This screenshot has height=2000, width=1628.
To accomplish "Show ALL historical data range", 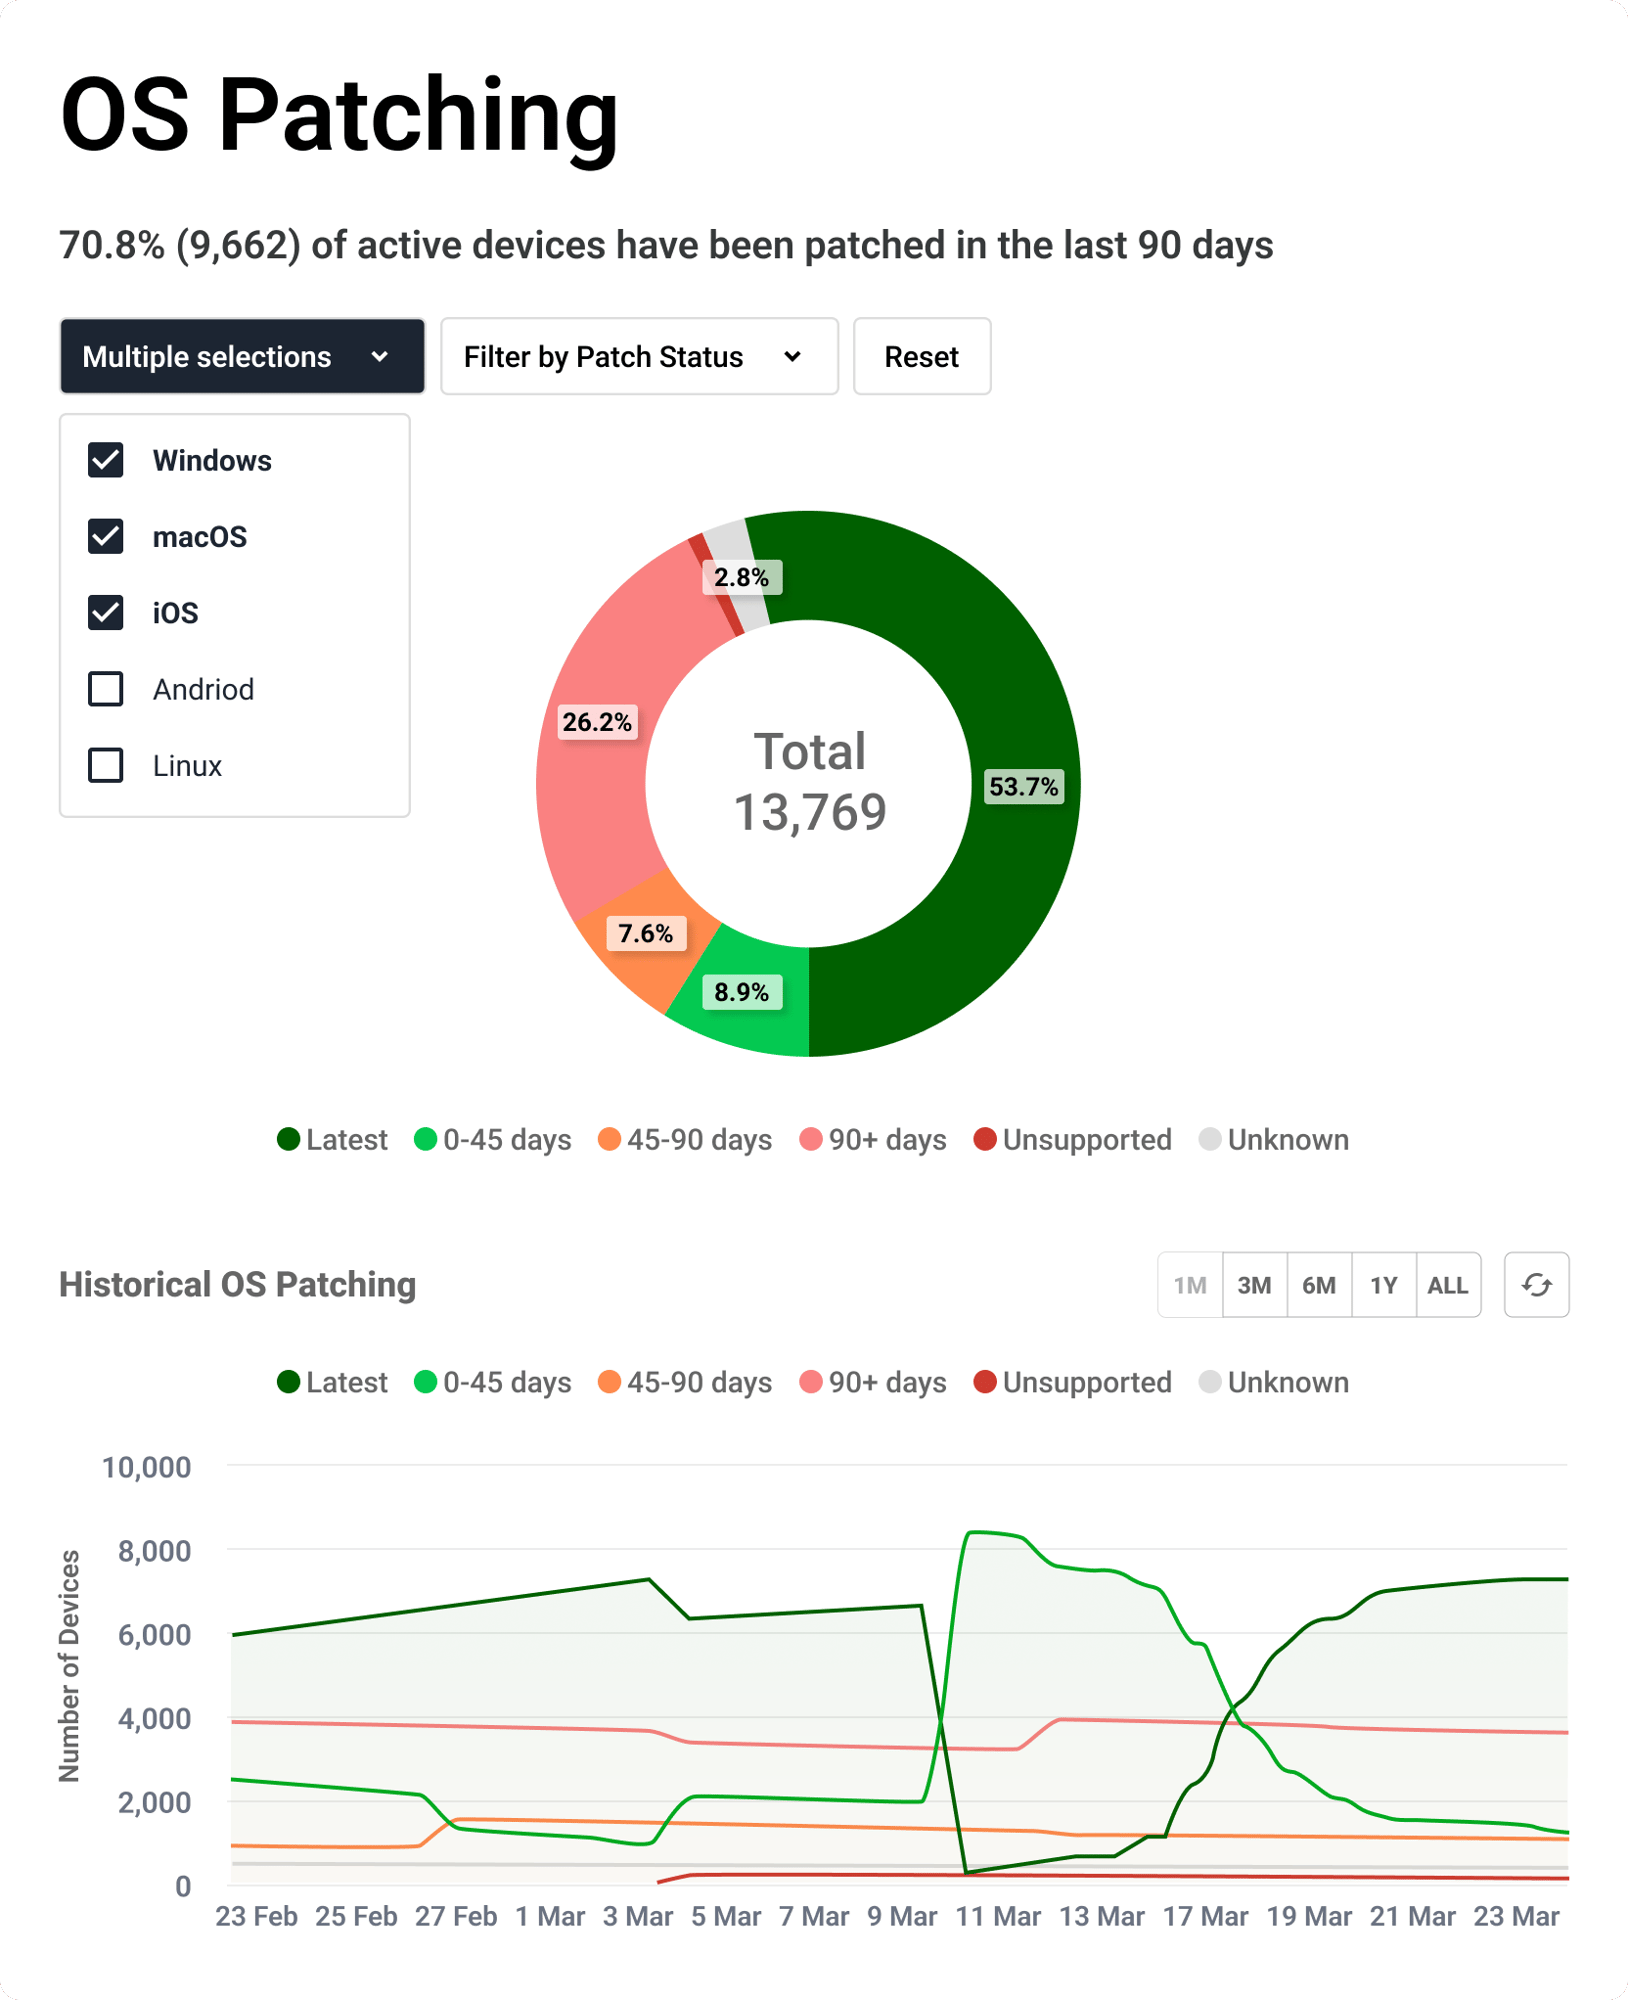I will point(1447,1285).
